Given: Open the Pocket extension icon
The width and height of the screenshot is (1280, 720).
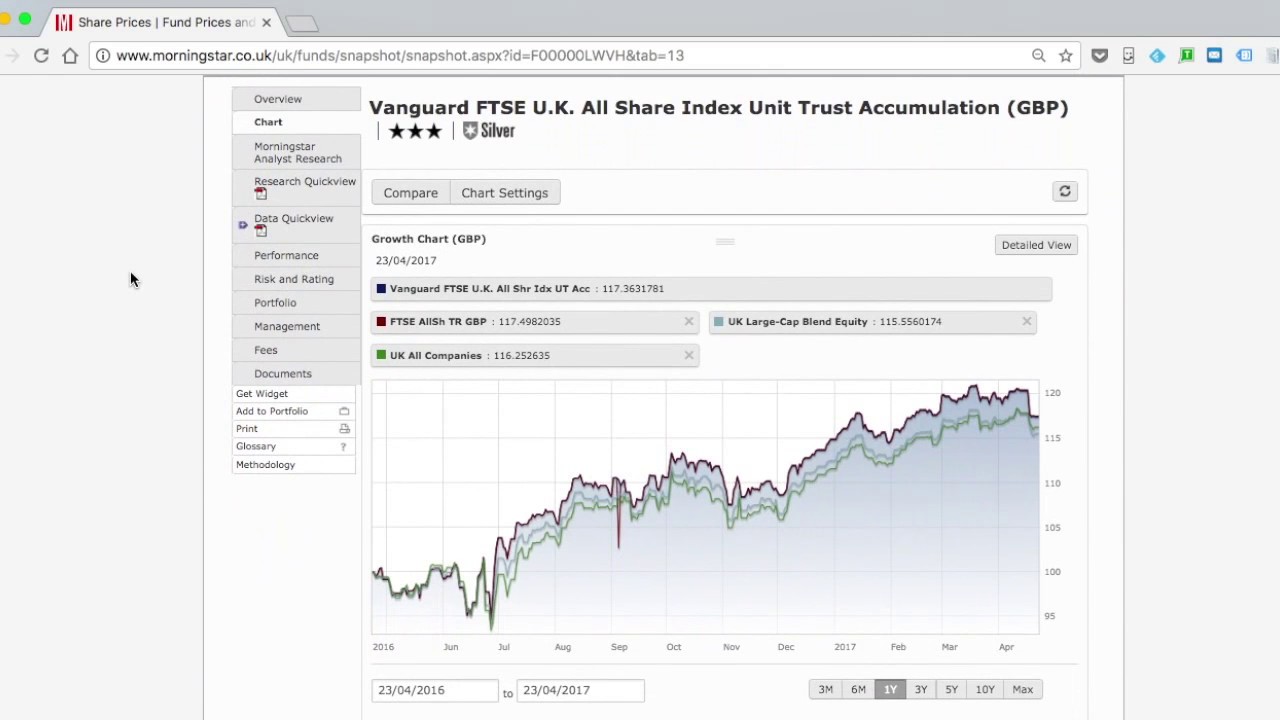Looking at the screenshot, I should tap(1100, 56).
